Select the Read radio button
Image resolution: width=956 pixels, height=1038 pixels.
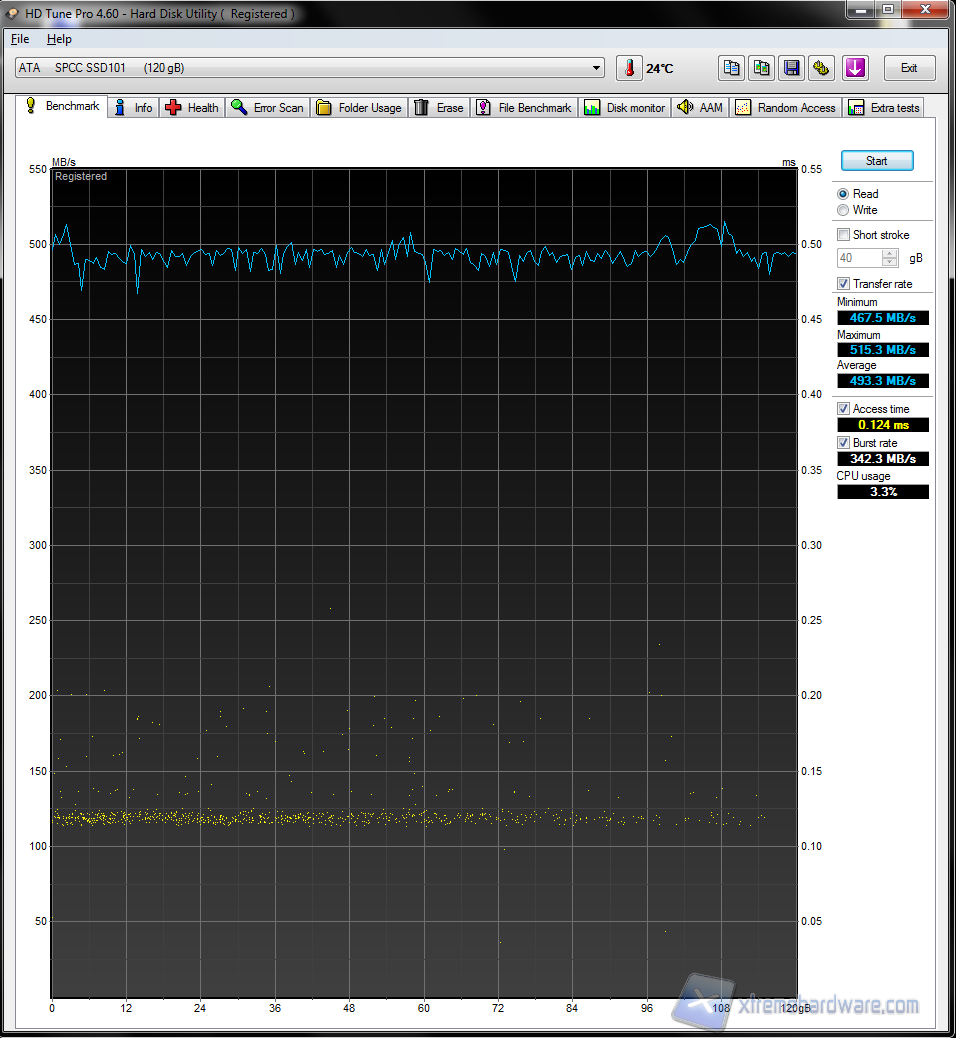(844, 194)
